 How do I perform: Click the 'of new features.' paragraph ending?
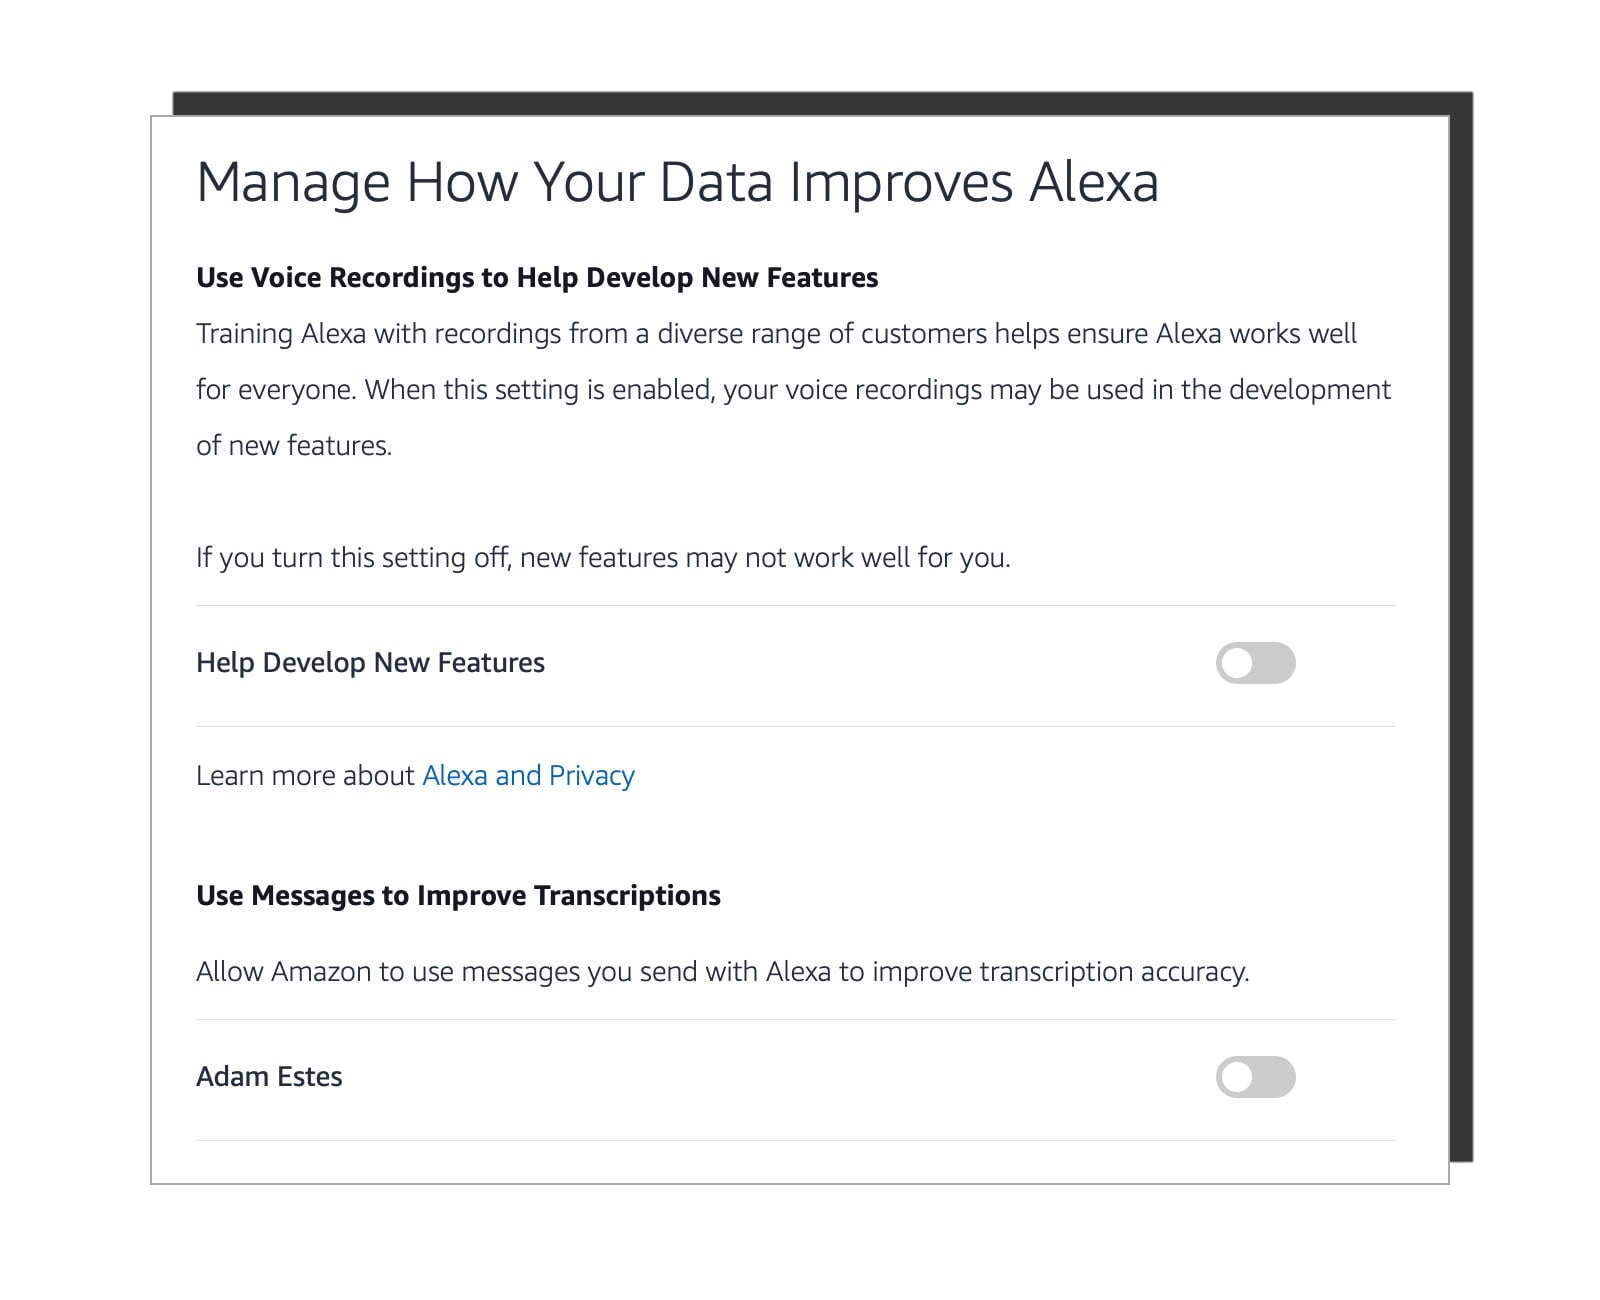pyautogui.click(x=294, y=446)
